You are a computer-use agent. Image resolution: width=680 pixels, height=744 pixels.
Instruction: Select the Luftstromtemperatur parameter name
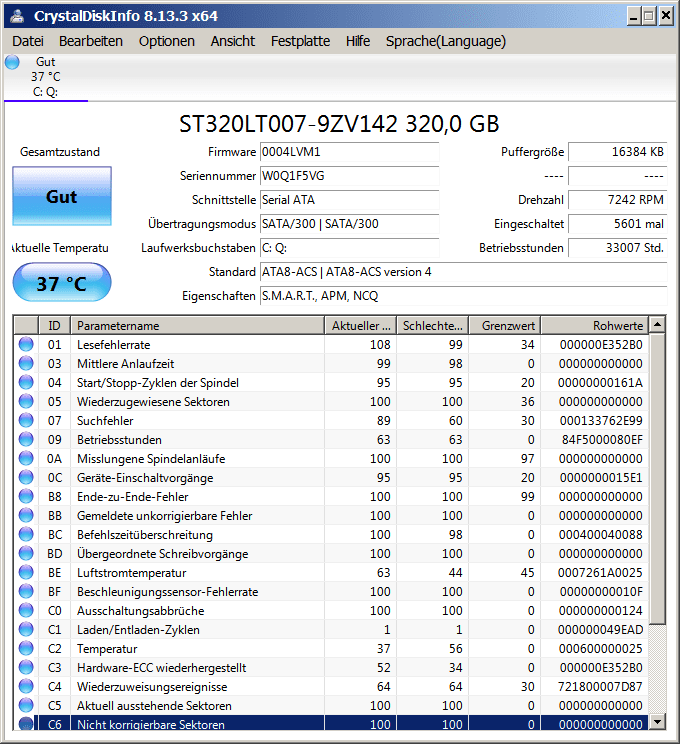(x=131, y=573)
